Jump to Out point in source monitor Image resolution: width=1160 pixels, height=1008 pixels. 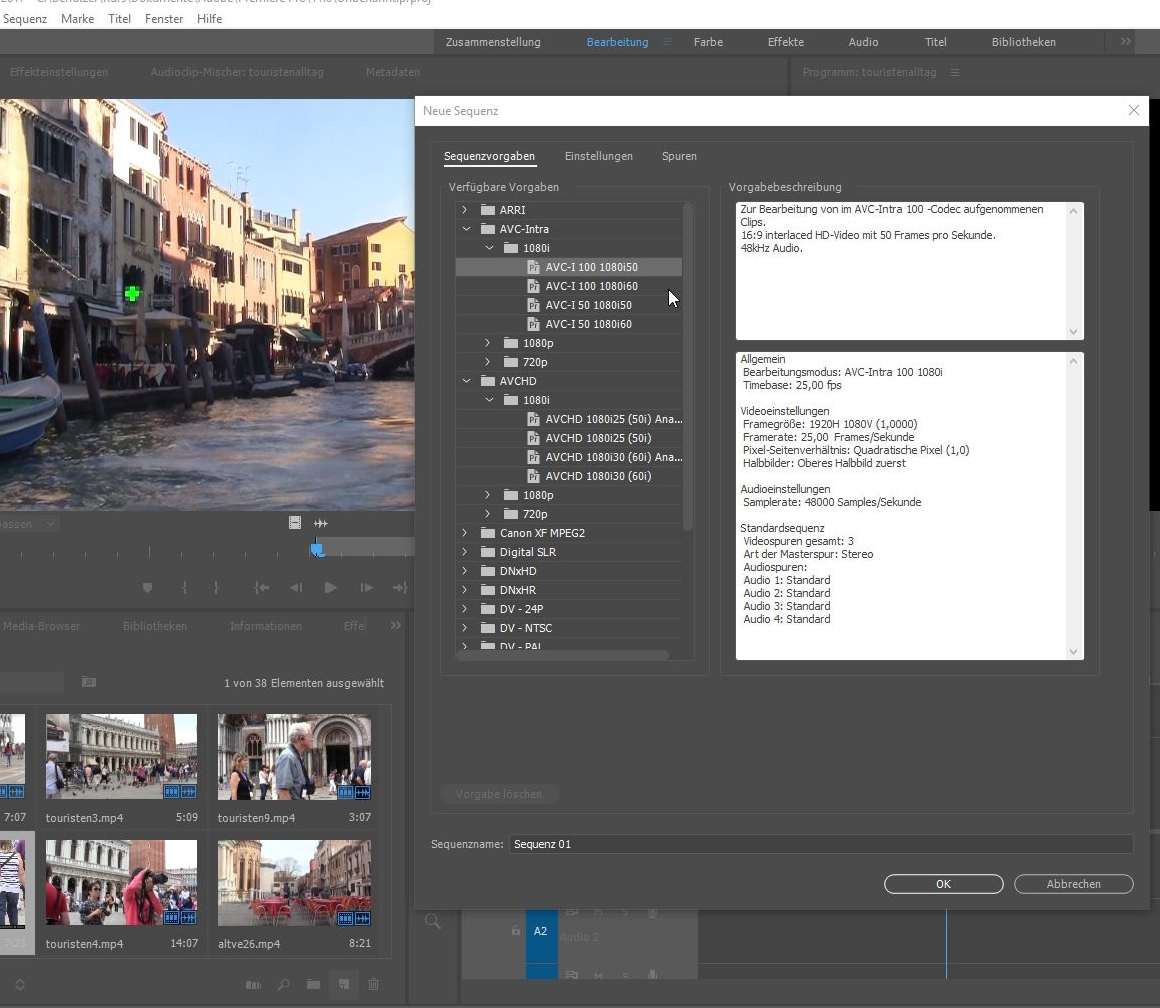tap(399, 588)
